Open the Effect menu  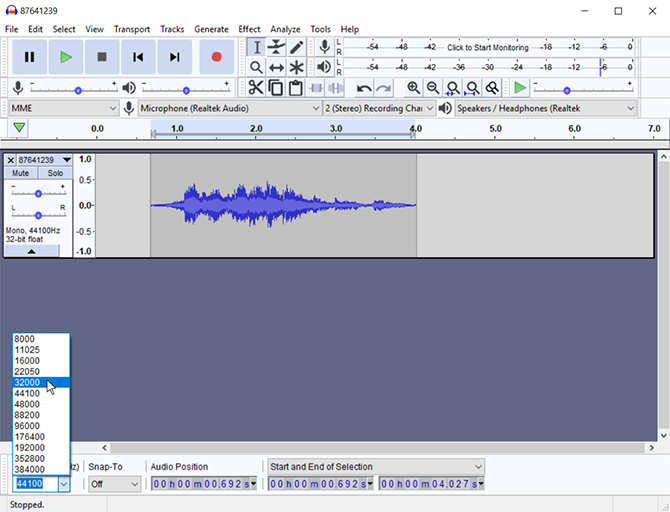click(x=249, y=29)
